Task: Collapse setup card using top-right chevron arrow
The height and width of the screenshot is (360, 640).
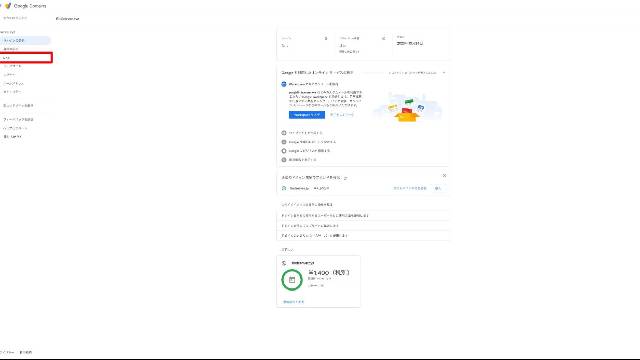Action: (x=444, y=73)
